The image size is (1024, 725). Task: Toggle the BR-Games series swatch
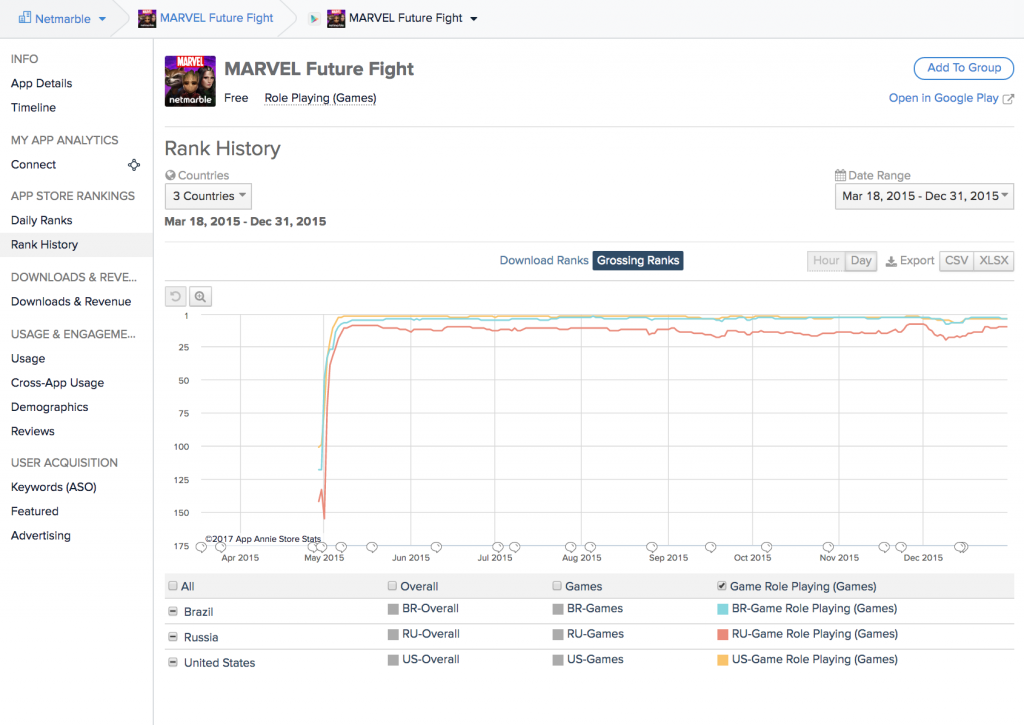[x=558, y=609]
